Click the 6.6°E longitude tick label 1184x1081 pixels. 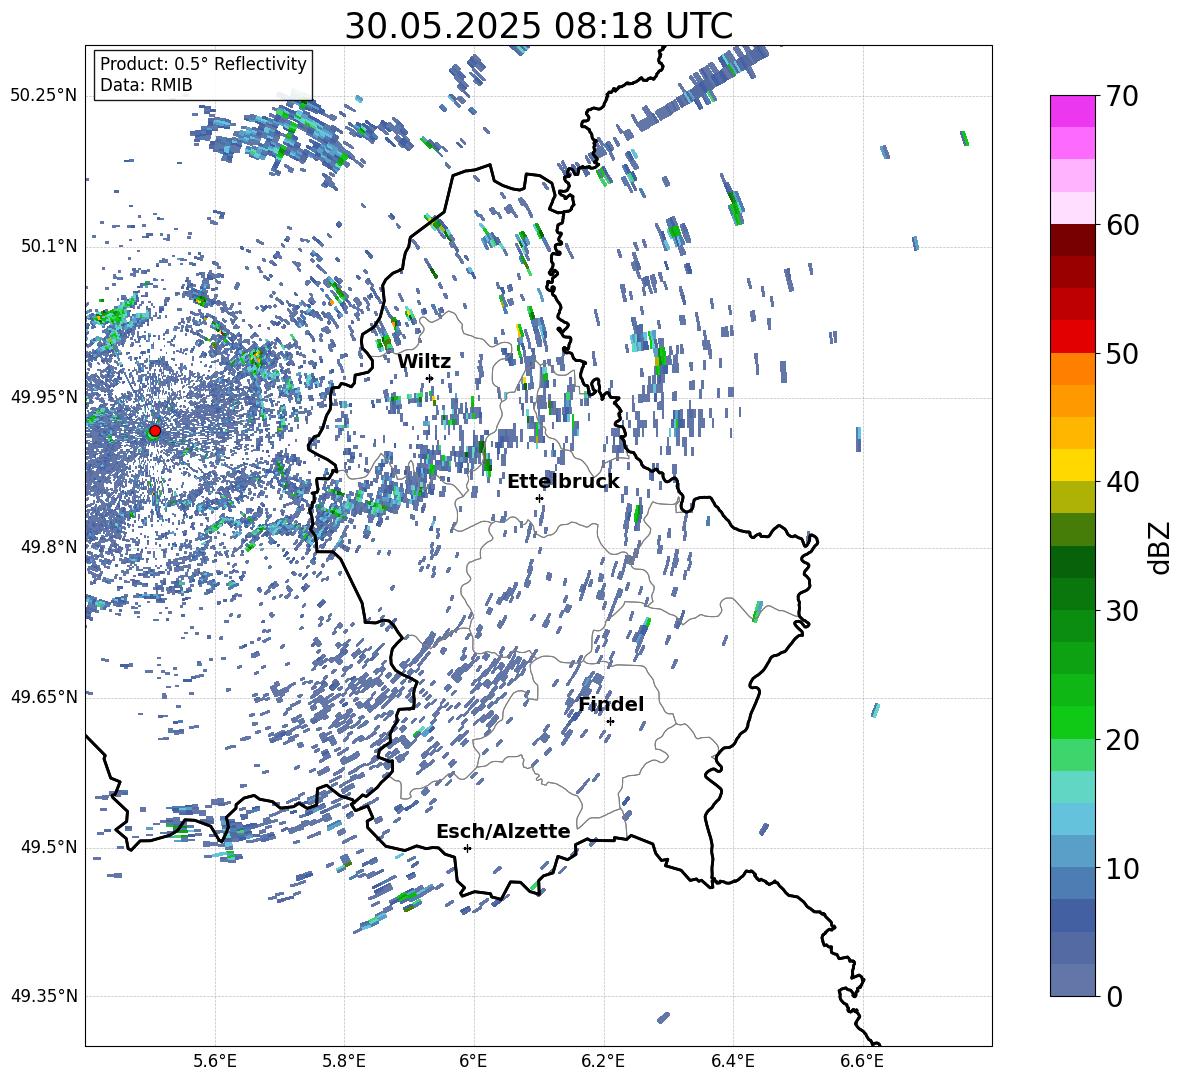862,1061
